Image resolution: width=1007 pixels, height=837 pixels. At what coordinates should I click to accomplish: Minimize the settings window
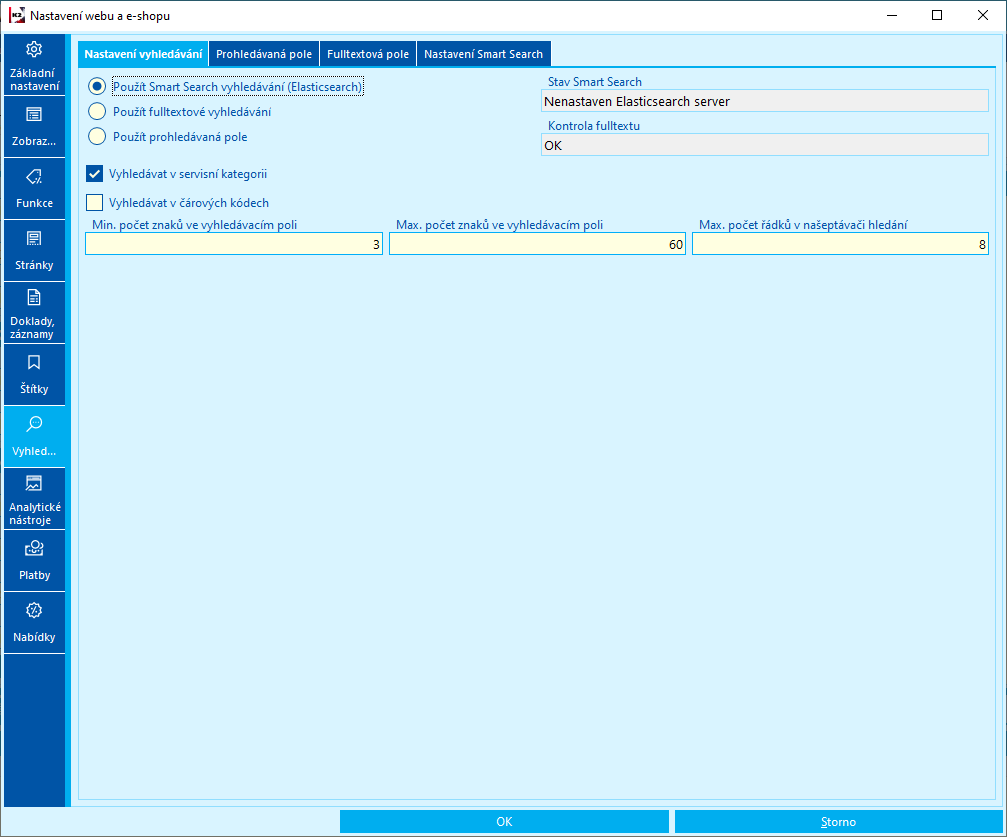point(891,15)
